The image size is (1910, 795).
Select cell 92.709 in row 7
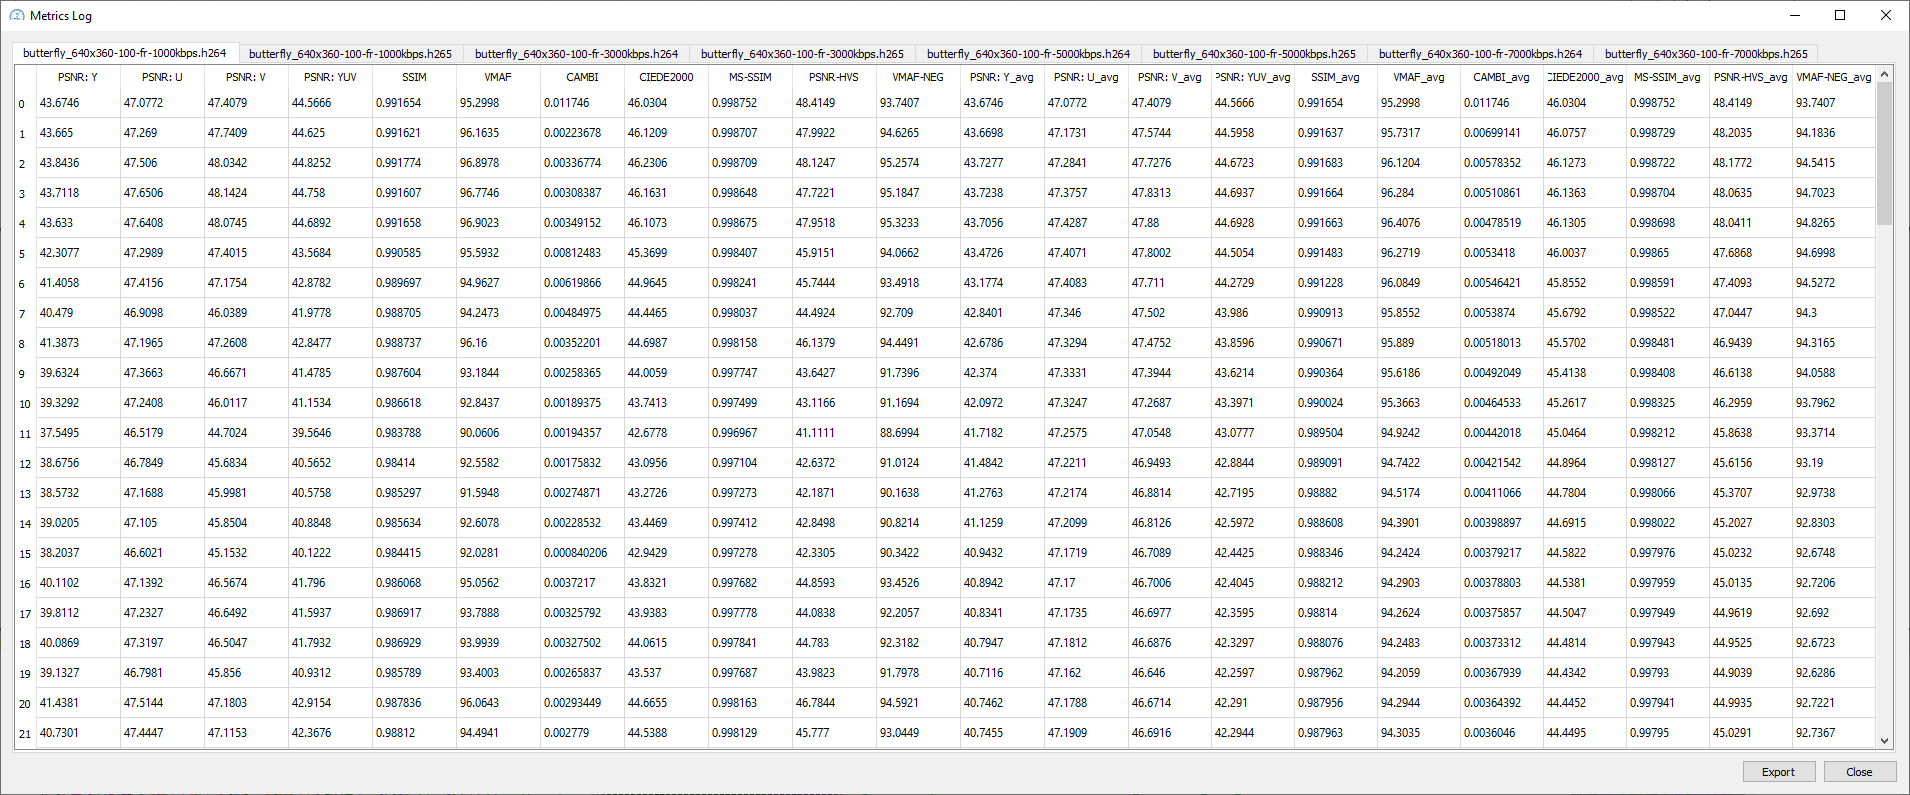[918, 313]
